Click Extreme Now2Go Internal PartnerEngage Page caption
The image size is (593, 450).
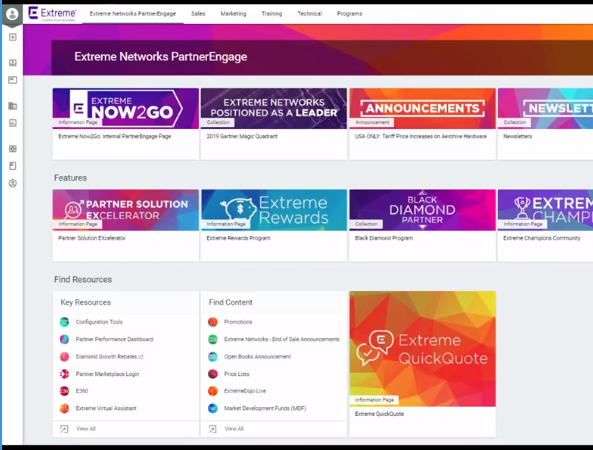[115, 136]
